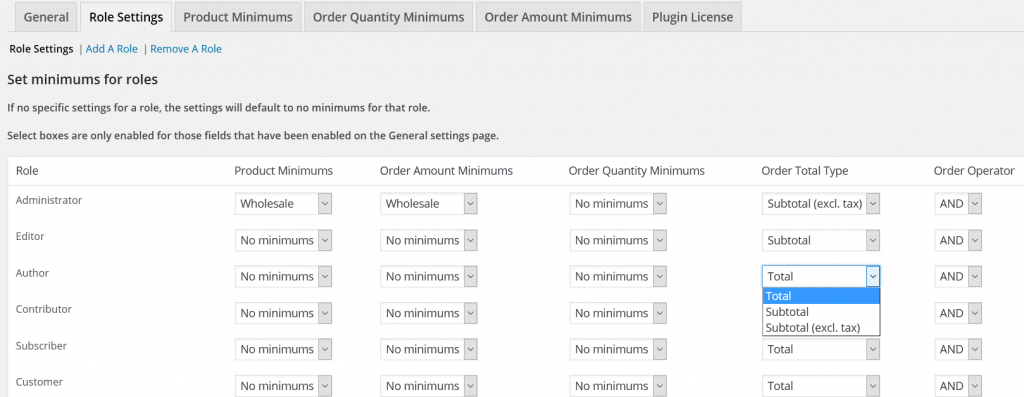
Task: Click the Contributor role name
Action: pyautogui.click(x=44, y=310)
